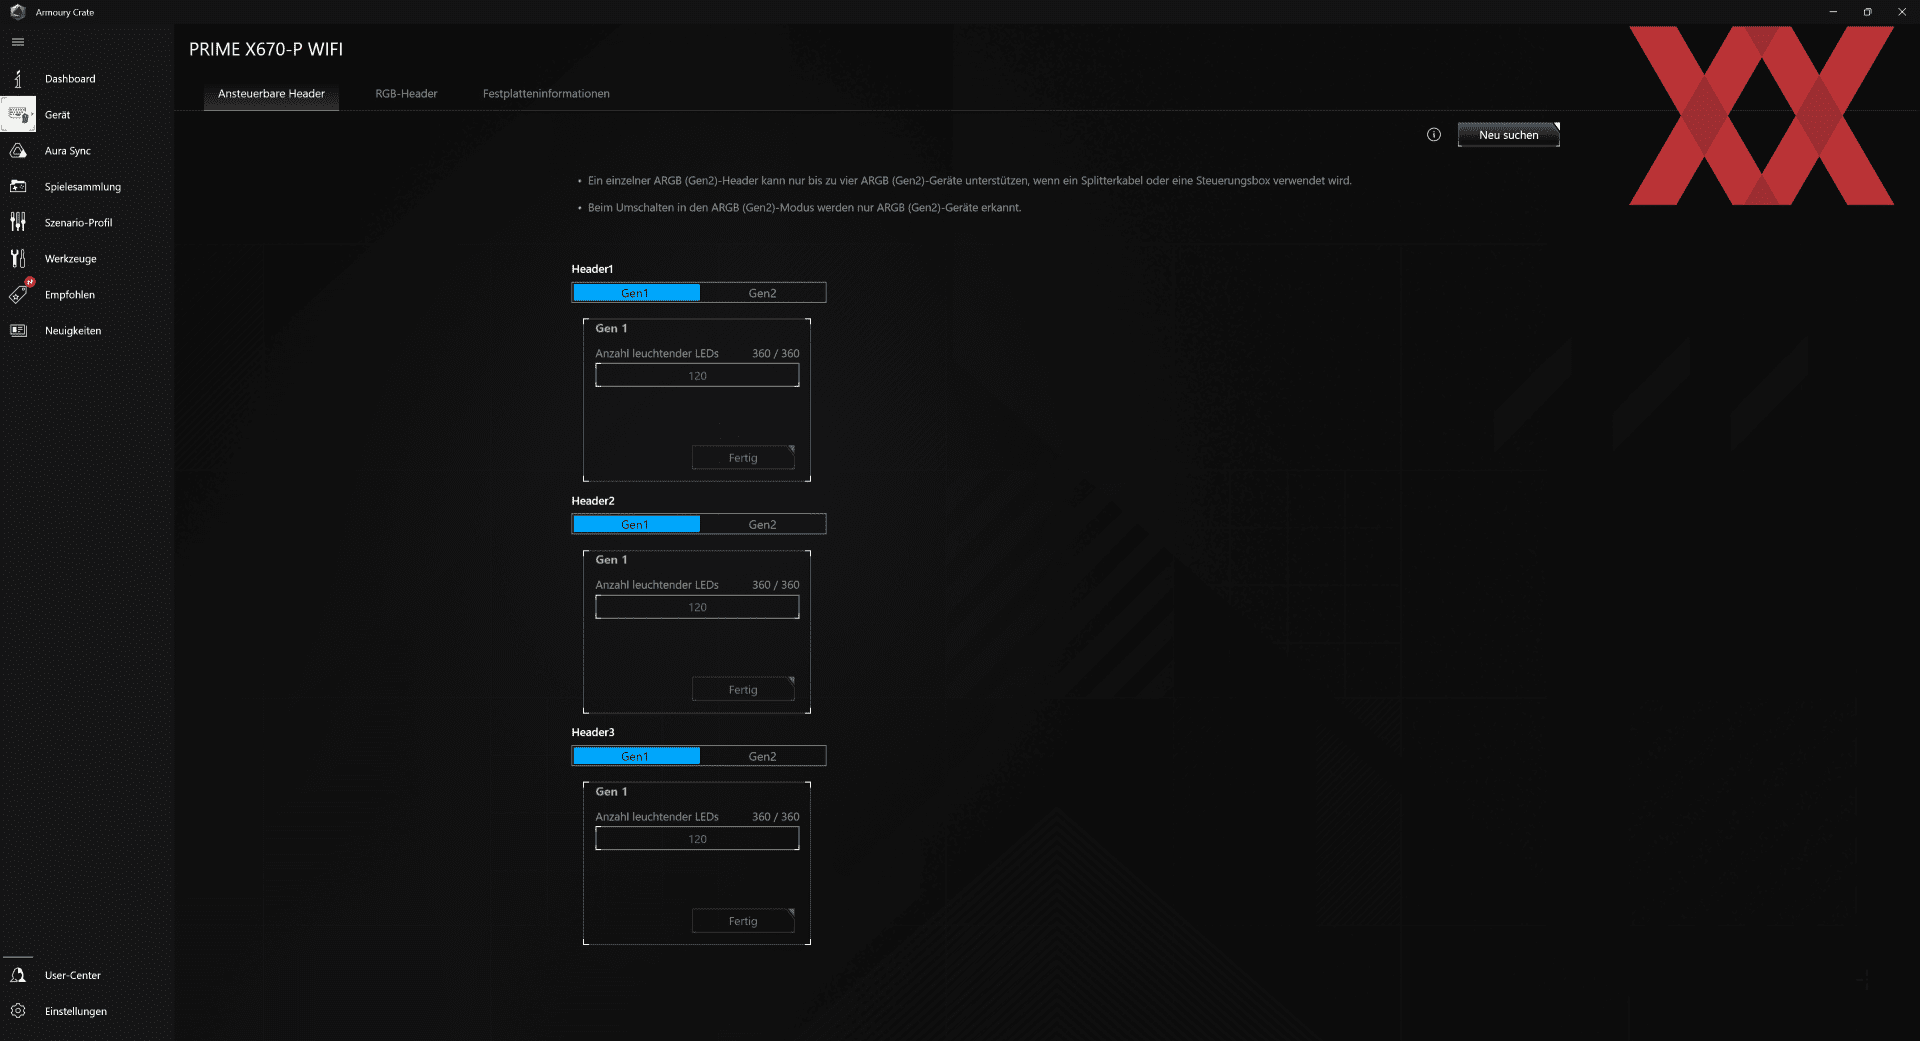Select Gerät in the sidebar
Viewport: 1920px width, 1041px height.
click(x=58, y=115)
